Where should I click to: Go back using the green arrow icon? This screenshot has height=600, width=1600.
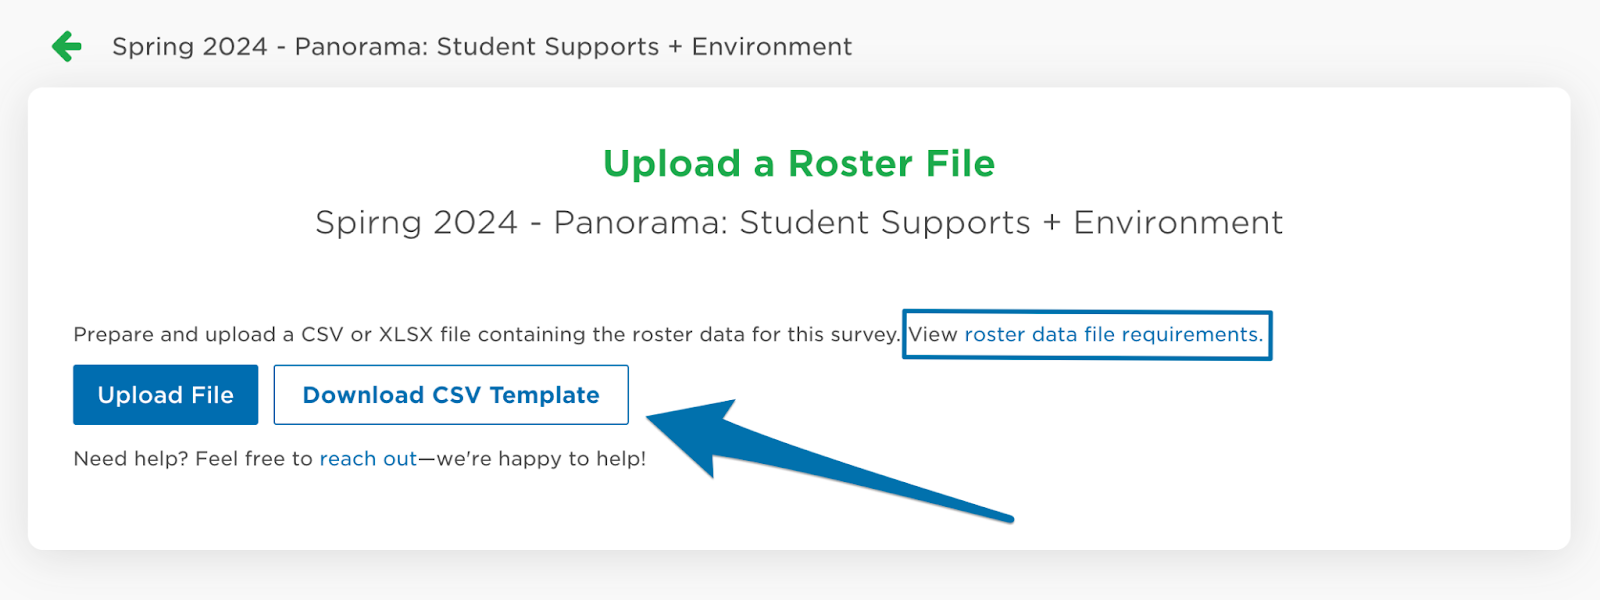67,46
